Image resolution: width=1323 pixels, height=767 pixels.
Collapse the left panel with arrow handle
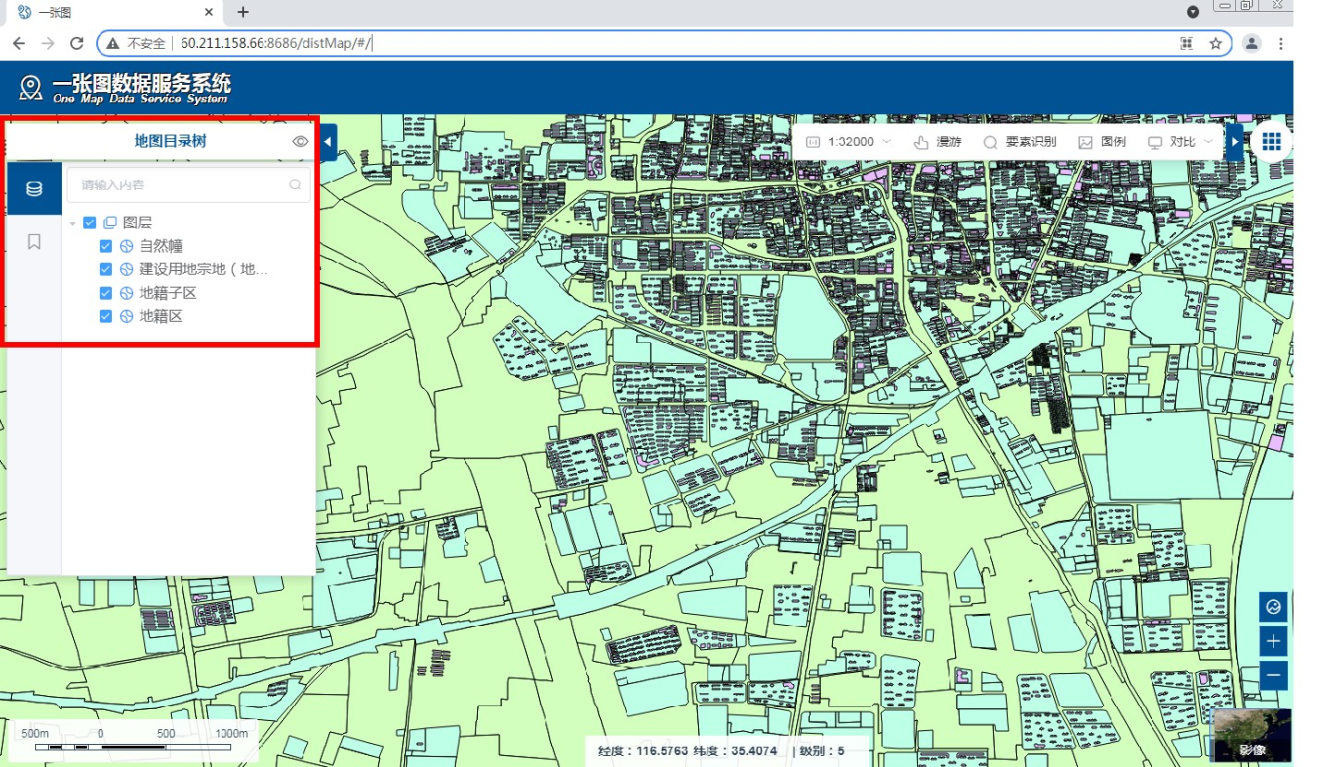(328, 142)
